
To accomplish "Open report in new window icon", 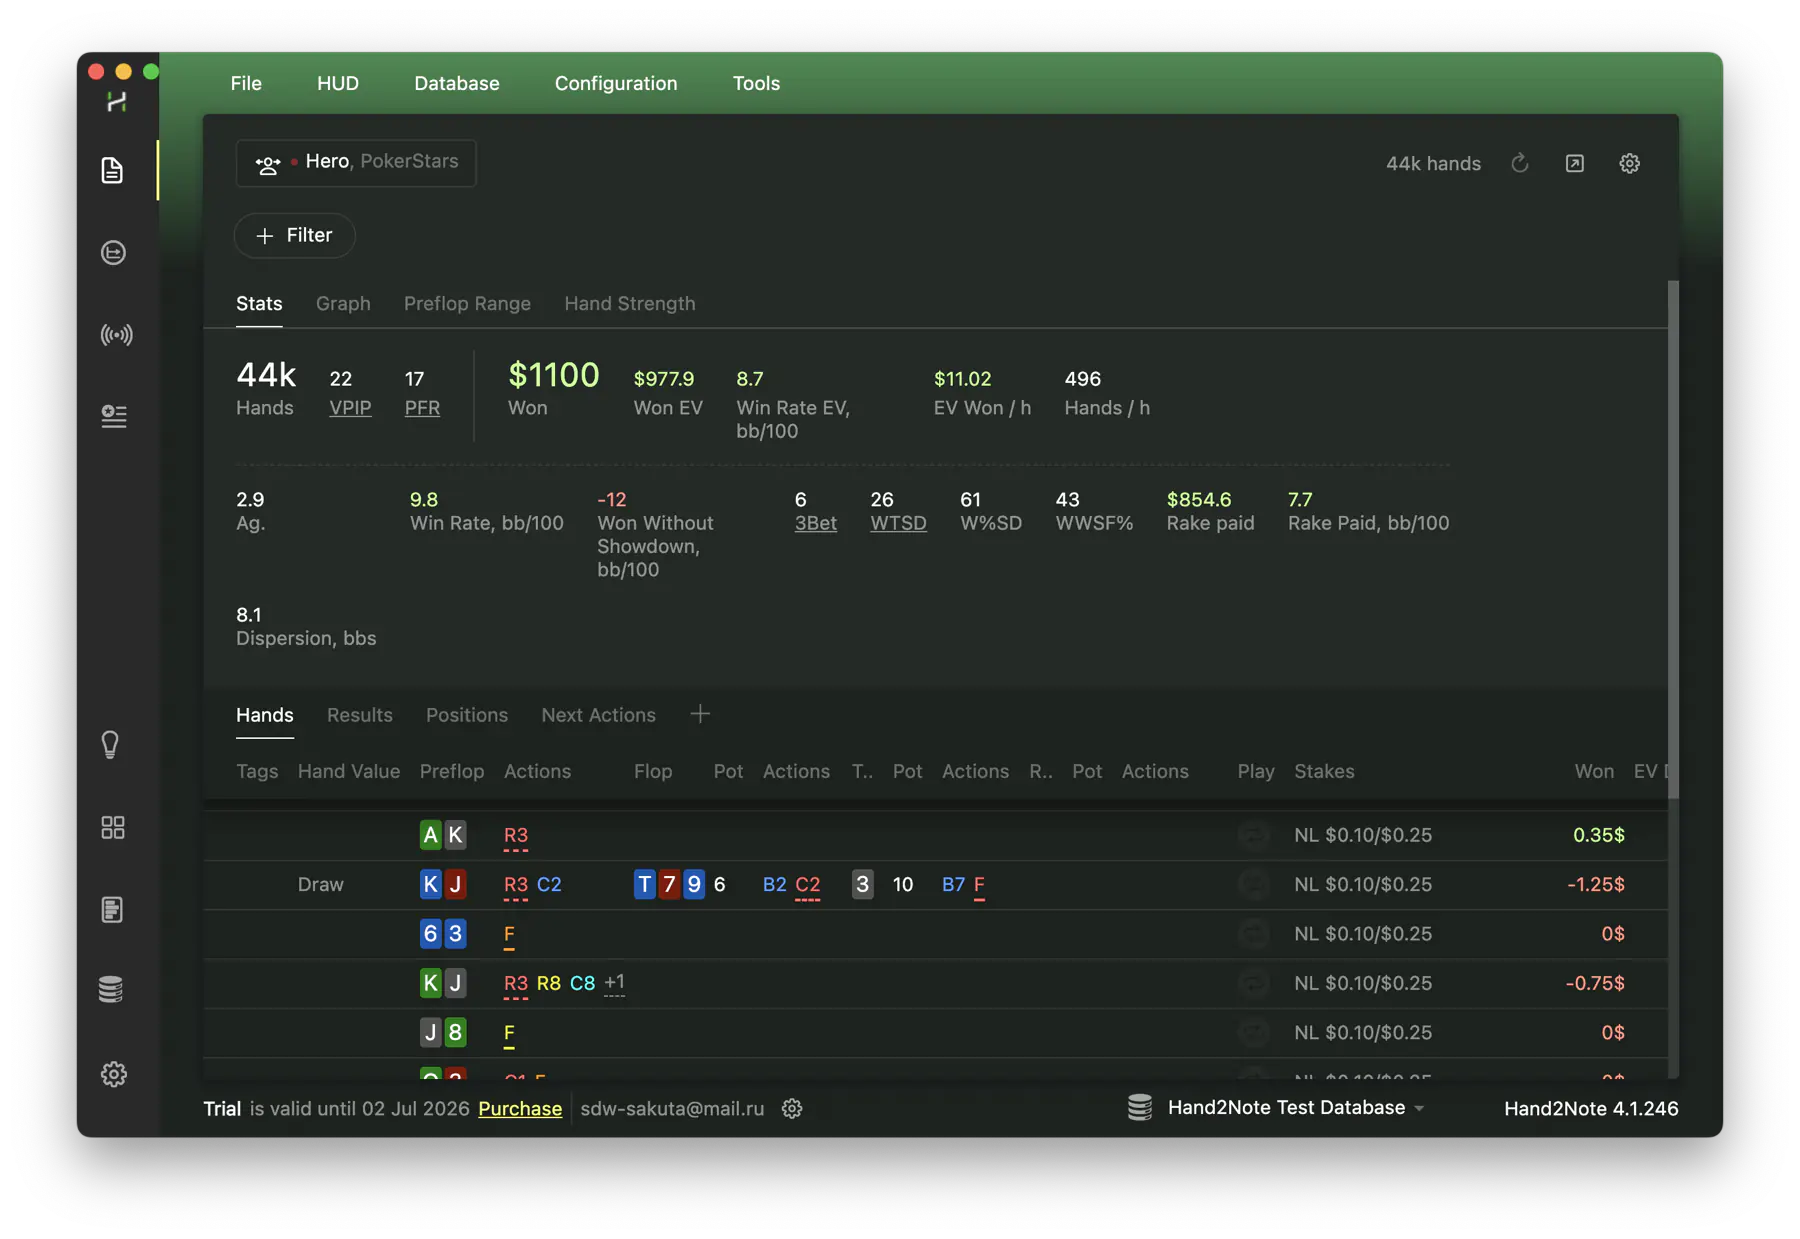I will [x=1575, y=163].
